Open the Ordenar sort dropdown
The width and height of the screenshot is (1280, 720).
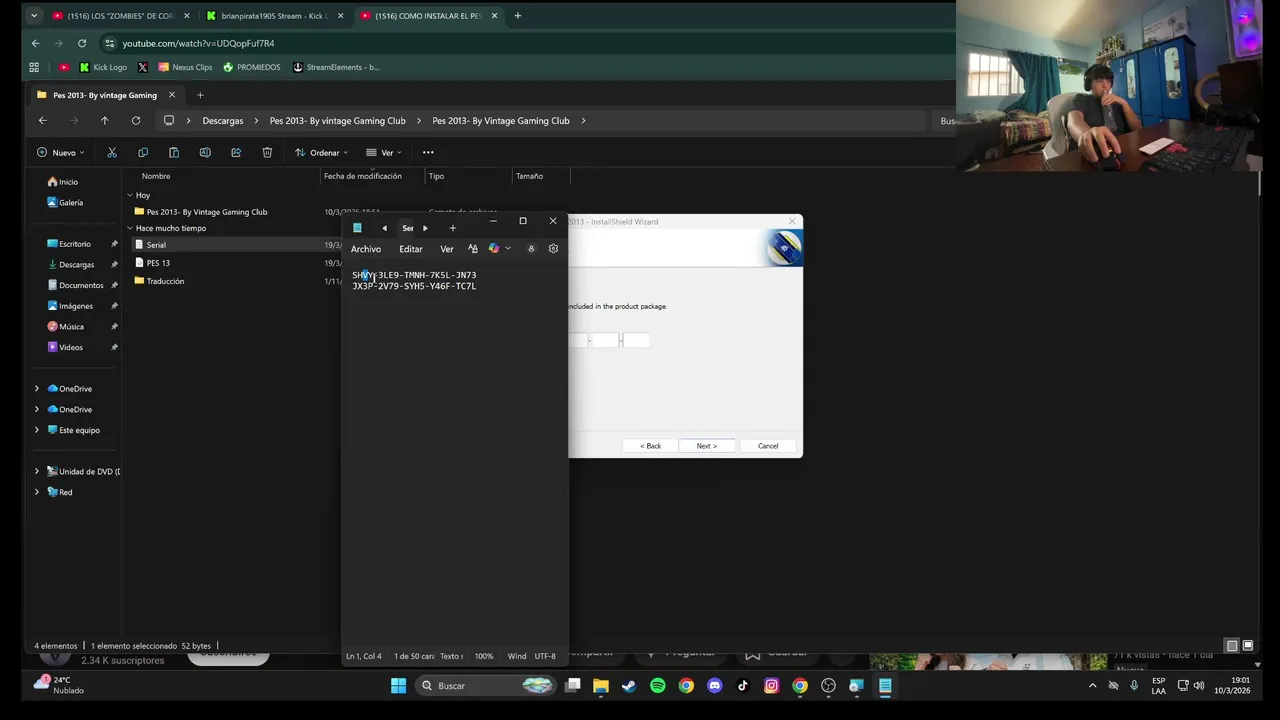[321, 152]
